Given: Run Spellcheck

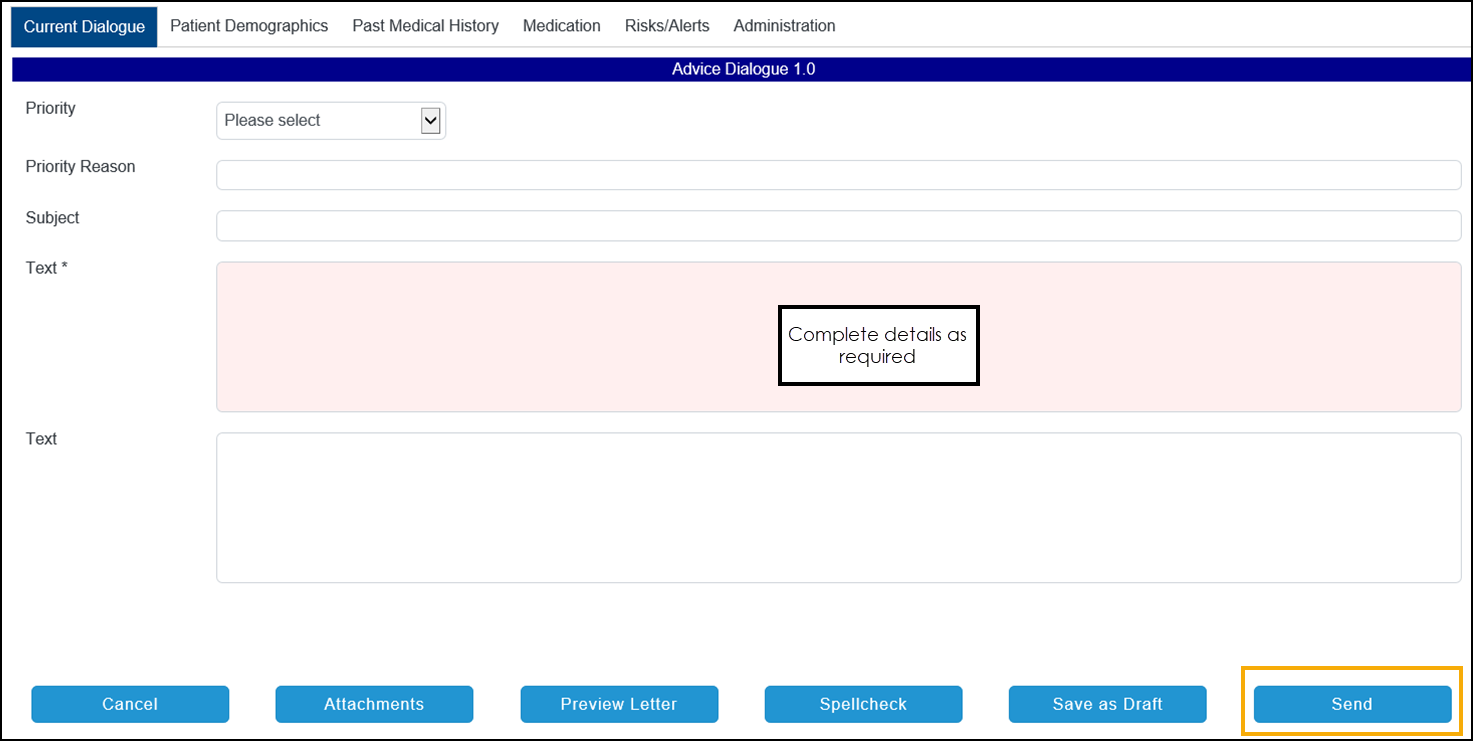Looking at the screenshot, I should [863, 704].
